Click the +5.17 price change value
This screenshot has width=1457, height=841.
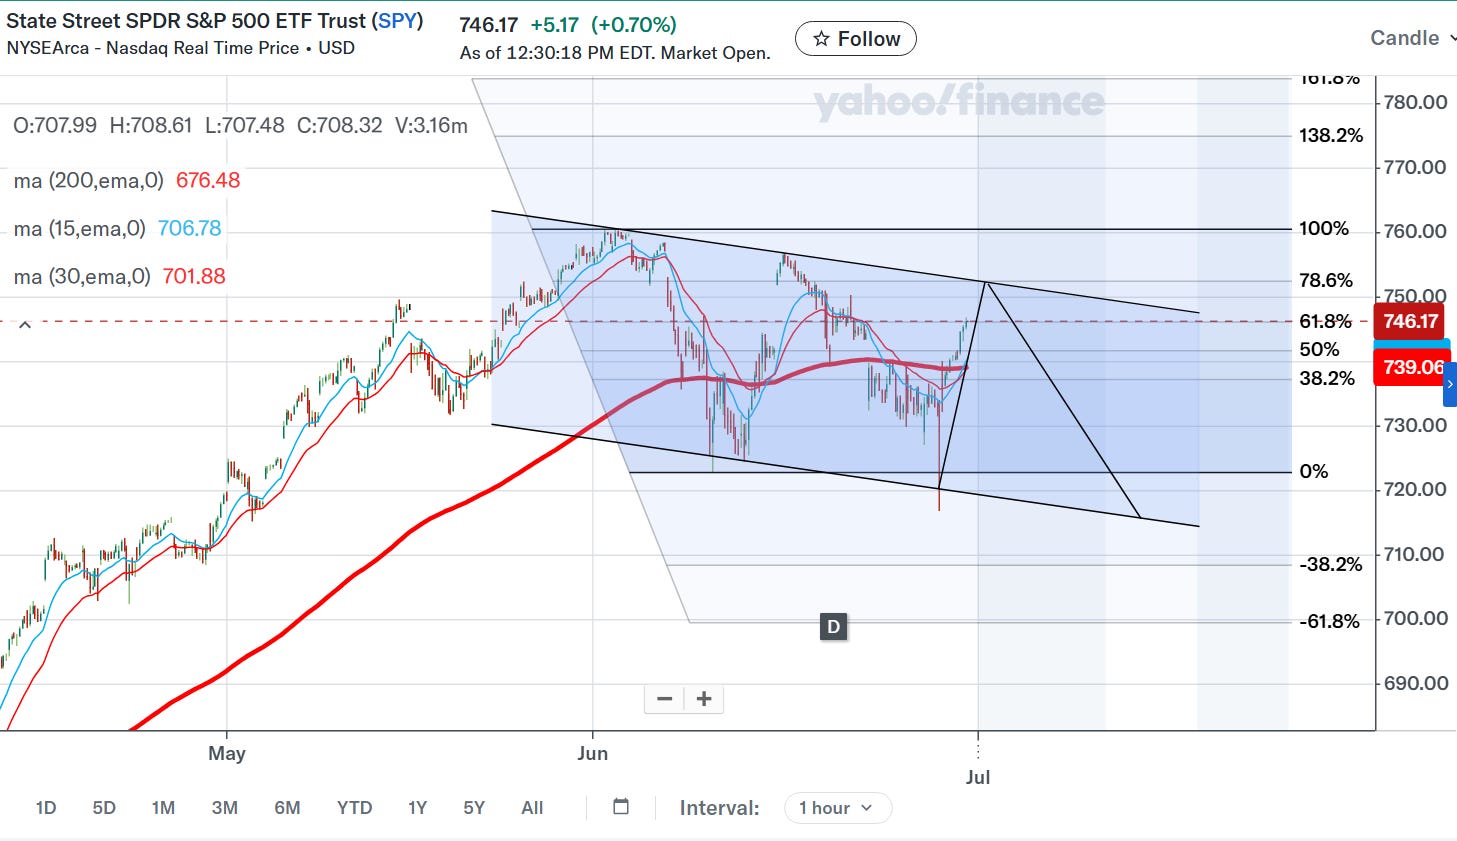(x=555, y=25)
